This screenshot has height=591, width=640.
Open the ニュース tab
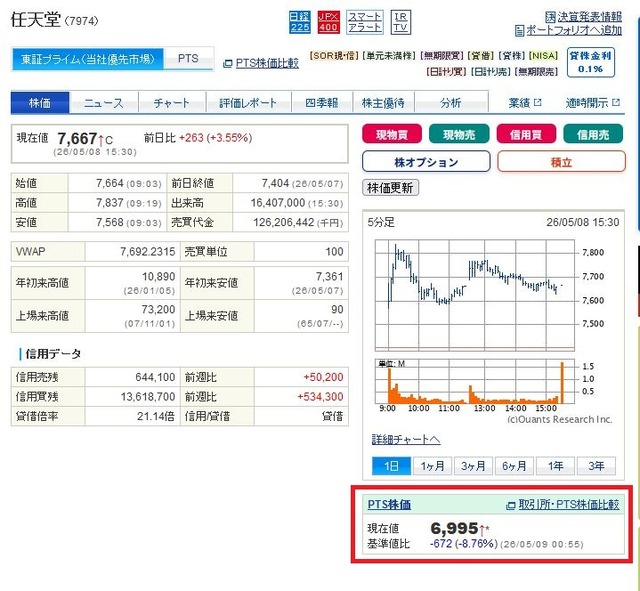coord(104,102)
